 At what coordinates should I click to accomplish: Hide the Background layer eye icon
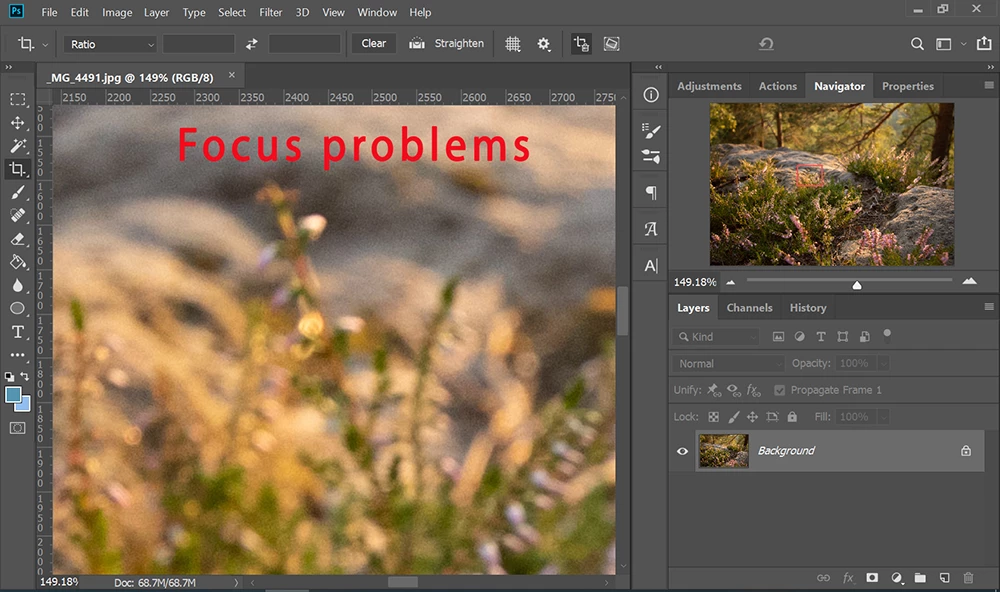coord(682,451)
